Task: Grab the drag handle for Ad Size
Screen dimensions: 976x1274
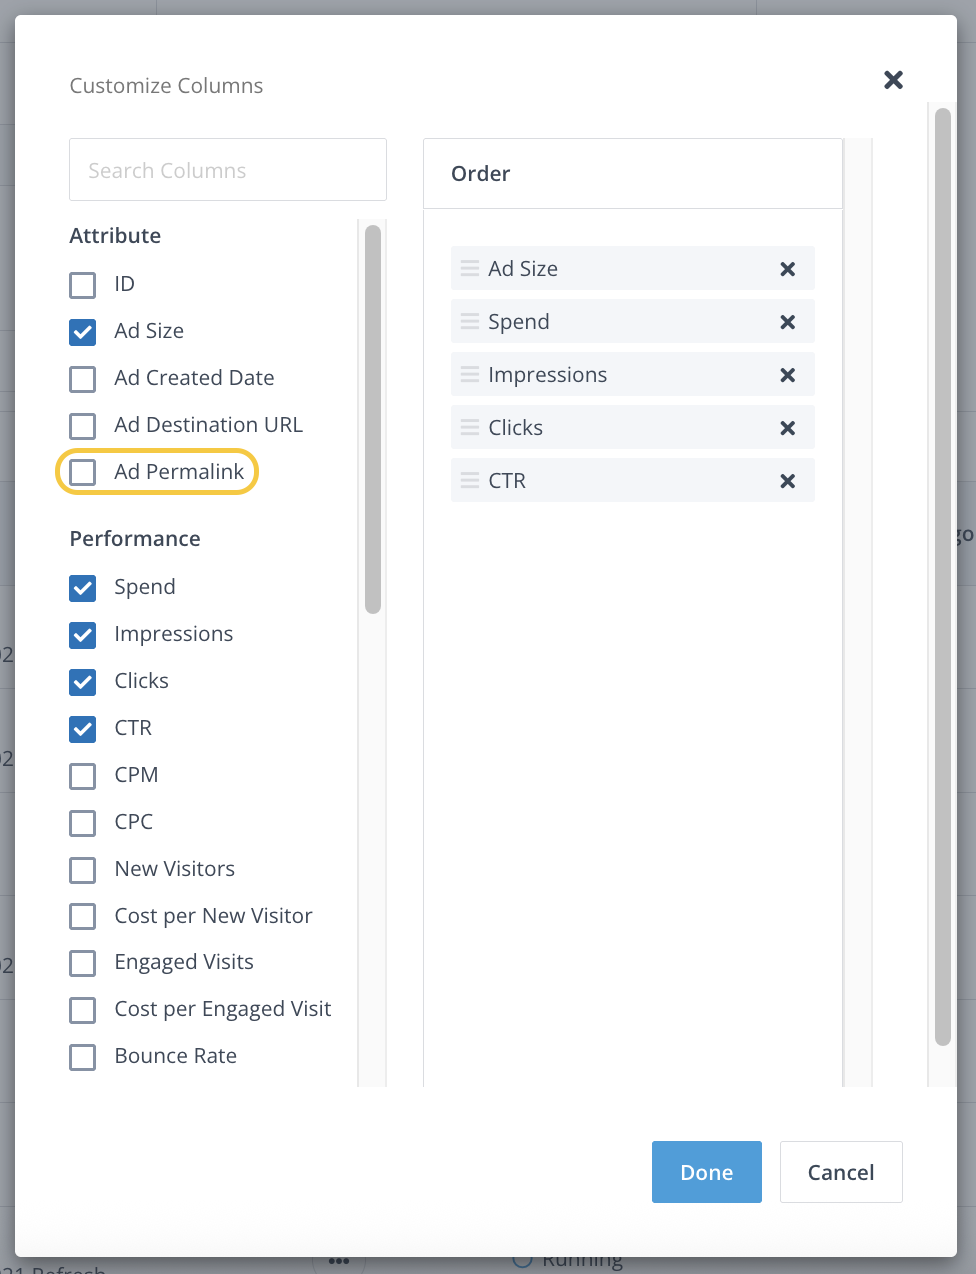Action: (469, 268)
